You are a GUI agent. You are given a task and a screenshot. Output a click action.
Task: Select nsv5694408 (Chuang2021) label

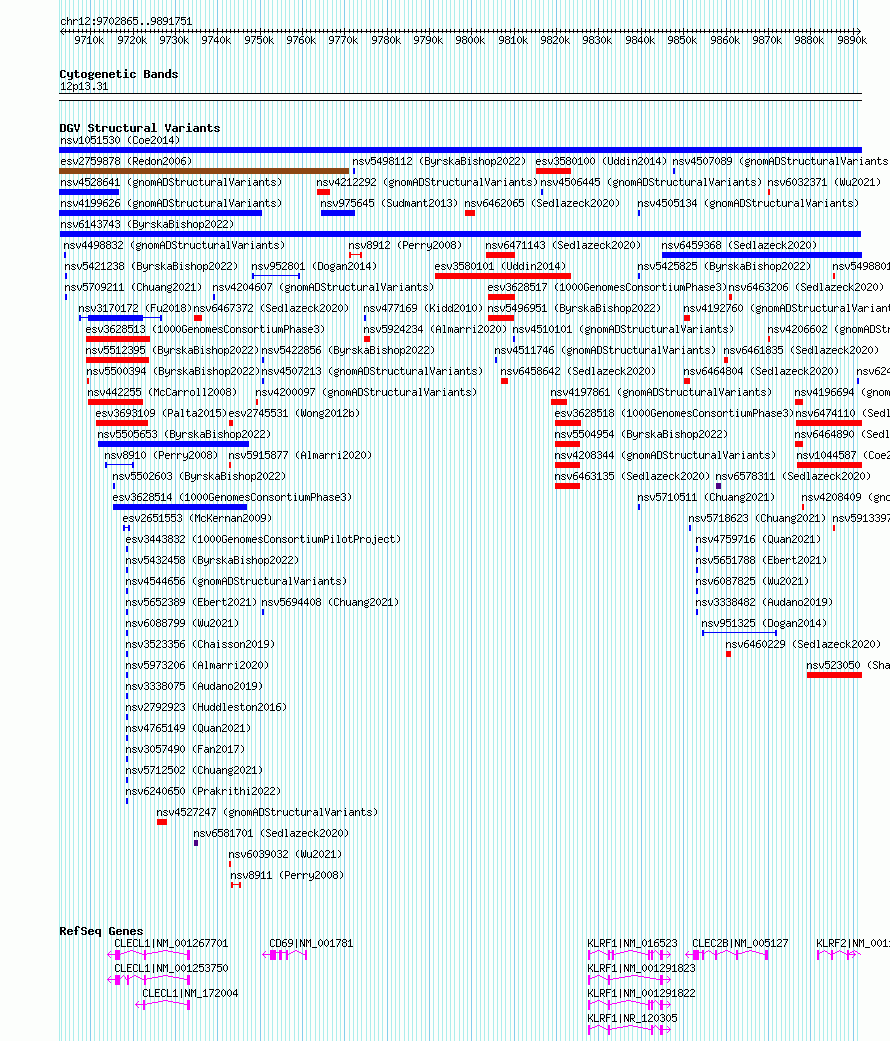tap(331, 603)
